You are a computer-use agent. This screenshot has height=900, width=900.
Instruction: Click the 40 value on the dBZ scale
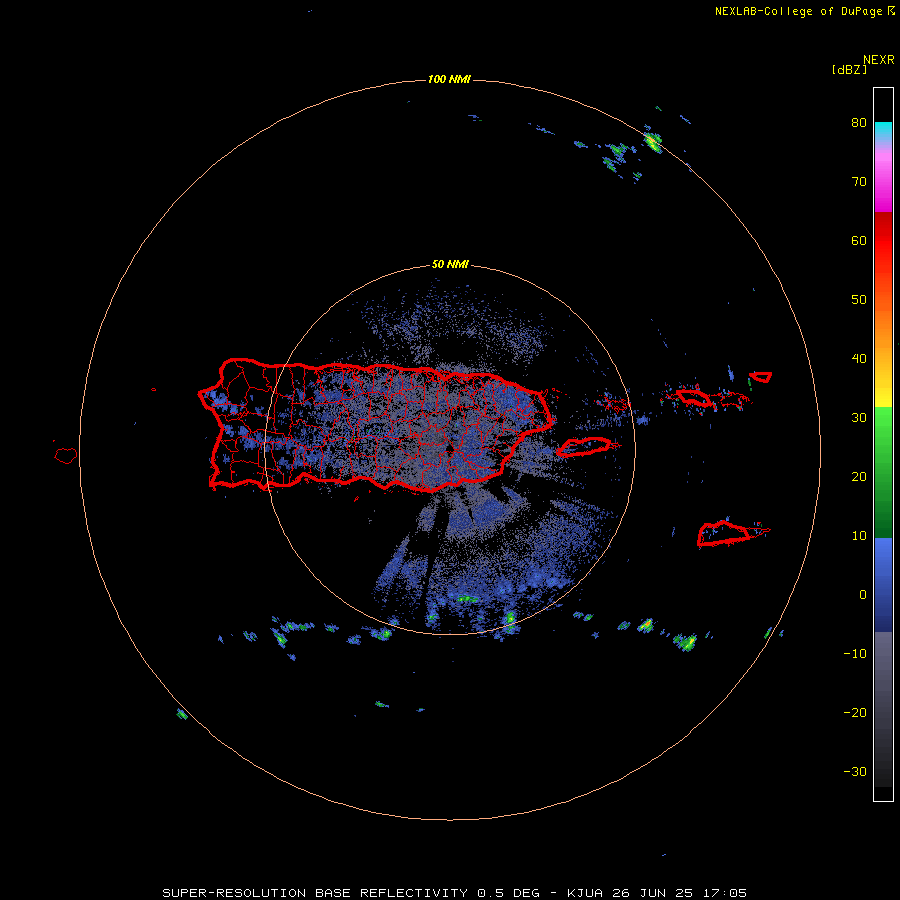pos(859,359)
